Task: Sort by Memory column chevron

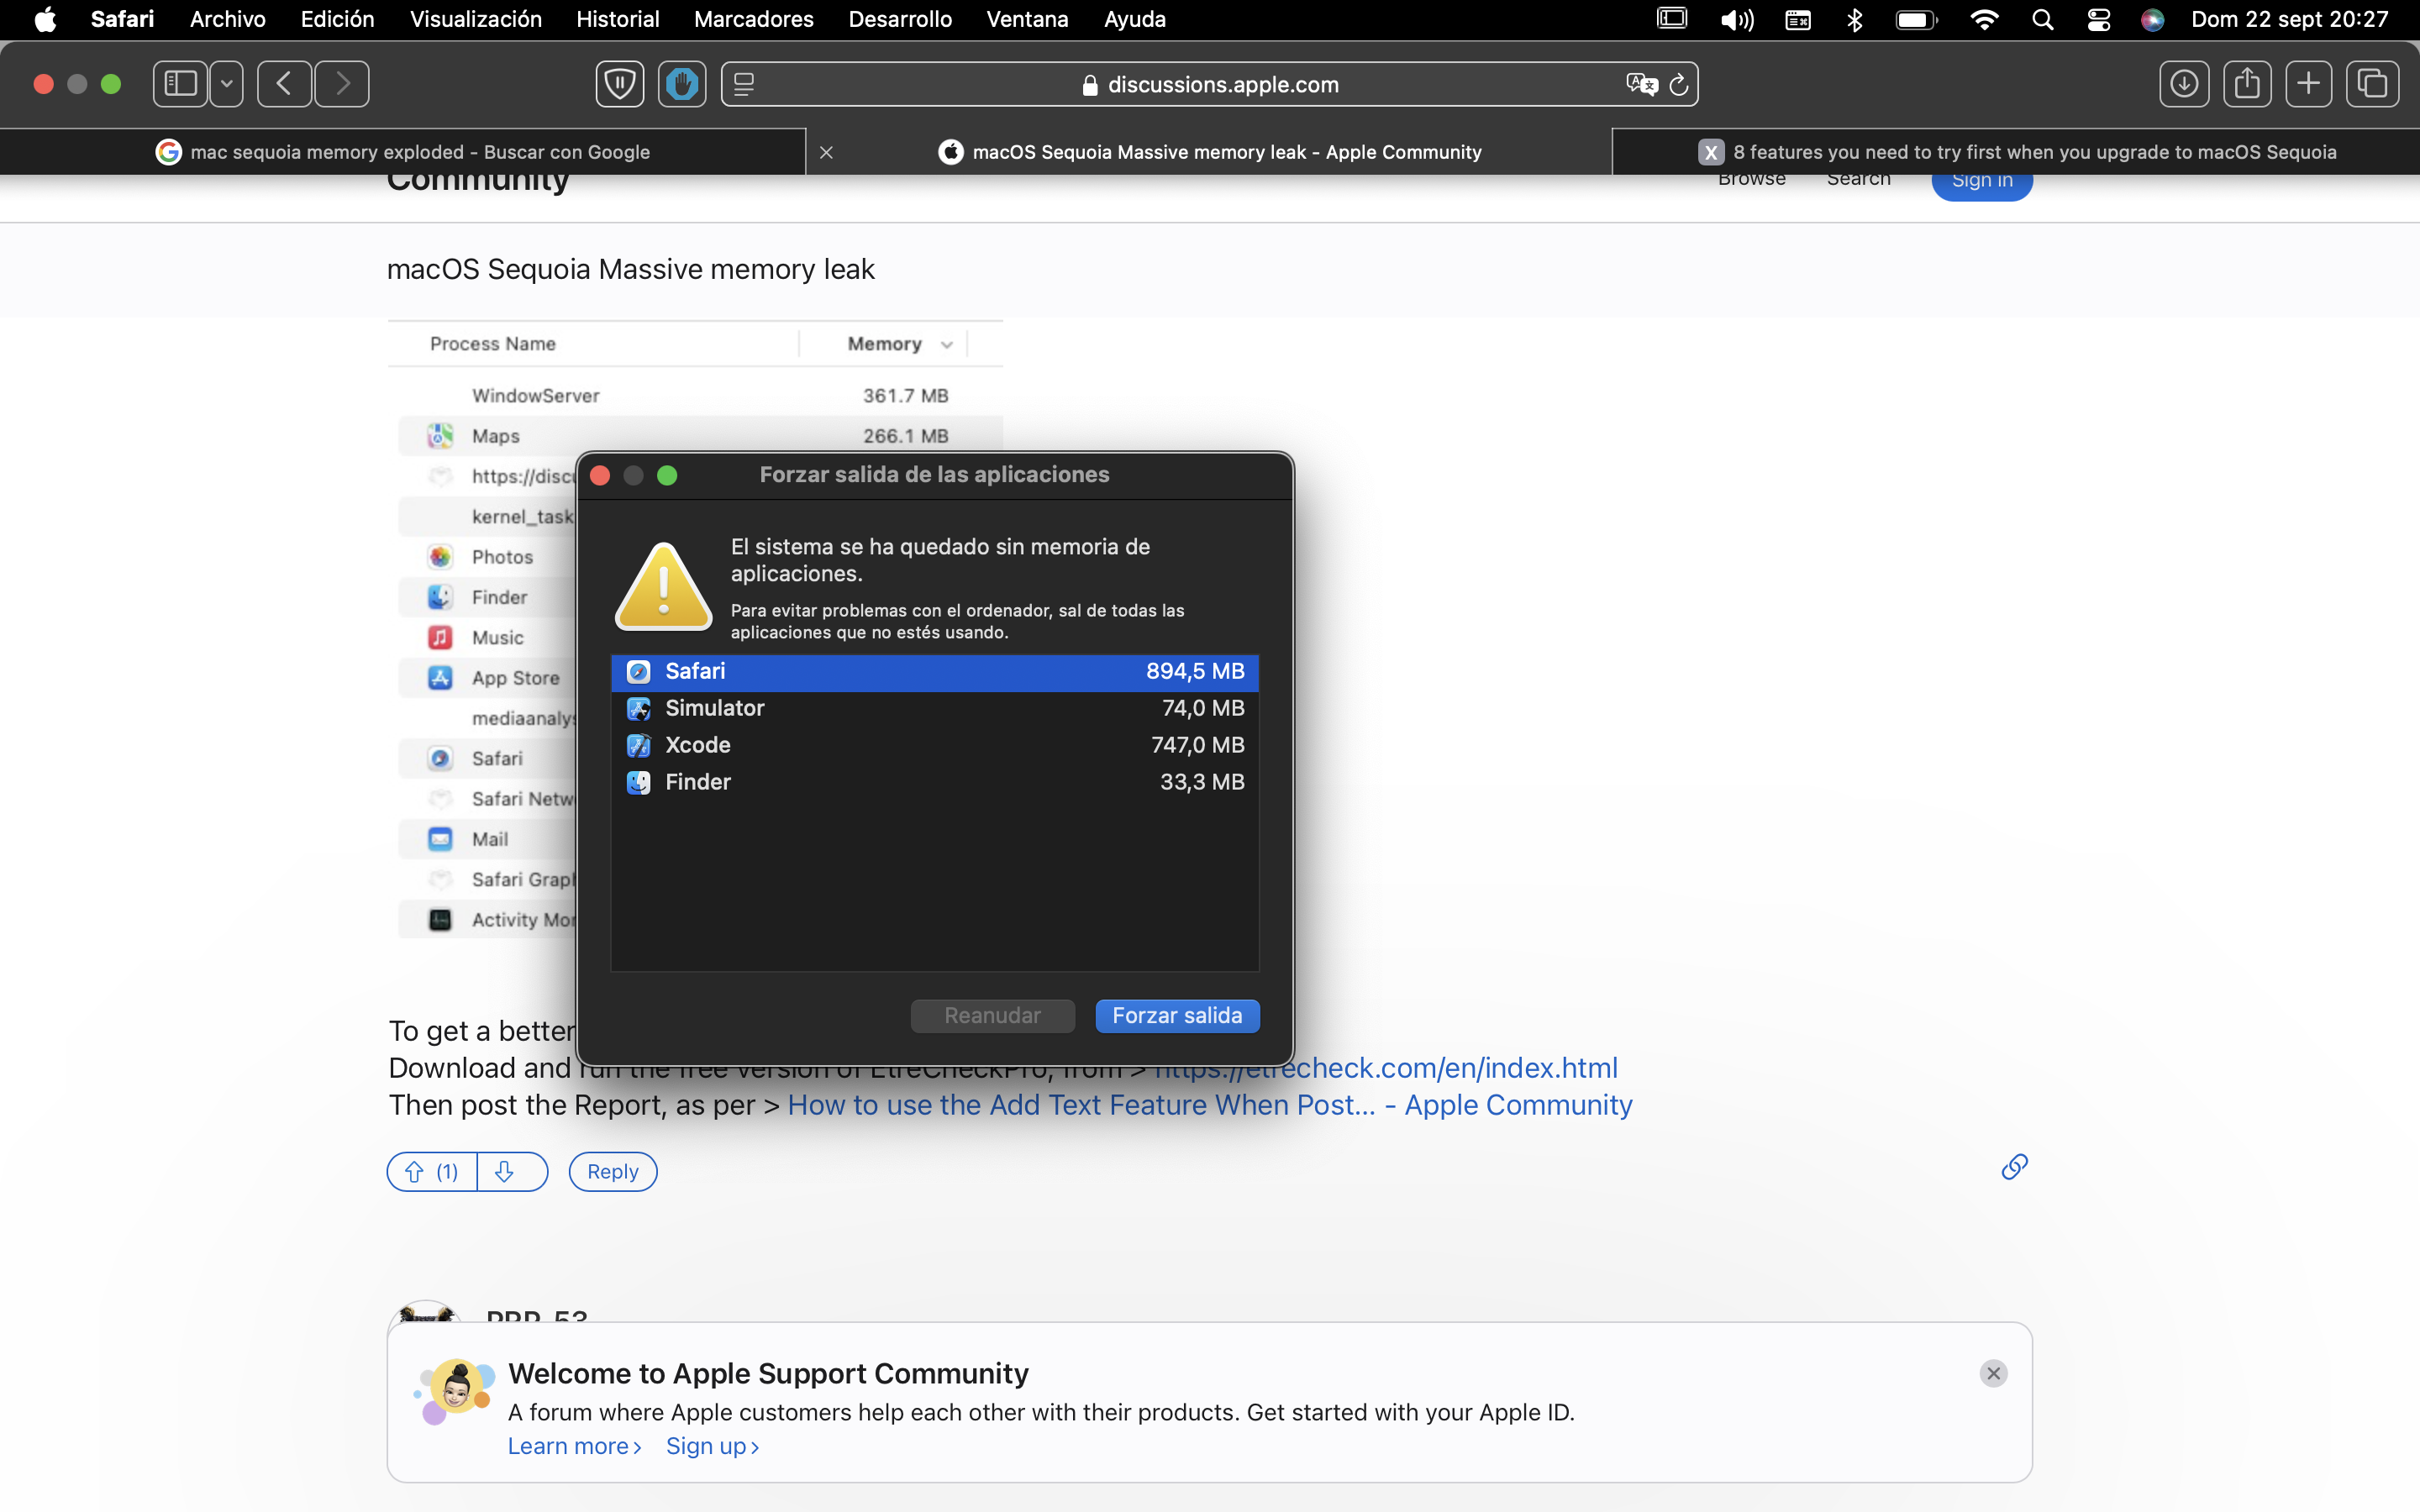Action: point(946,345)
